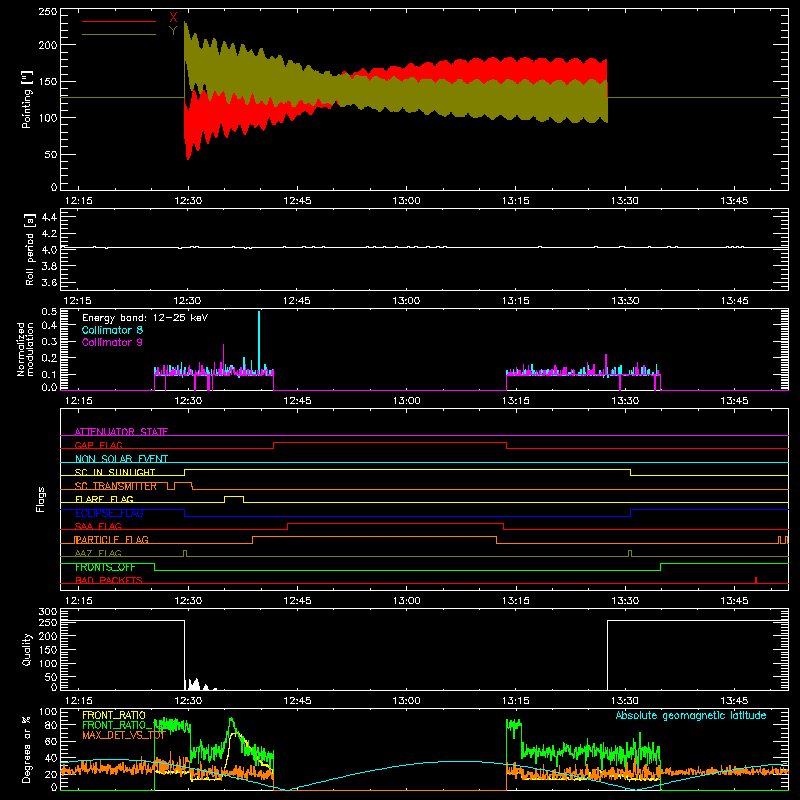Click the tall cyan Collimator 8 spike
Viewport: 800px width, 800px height.
pyautogui.click(x=259, y=339)
